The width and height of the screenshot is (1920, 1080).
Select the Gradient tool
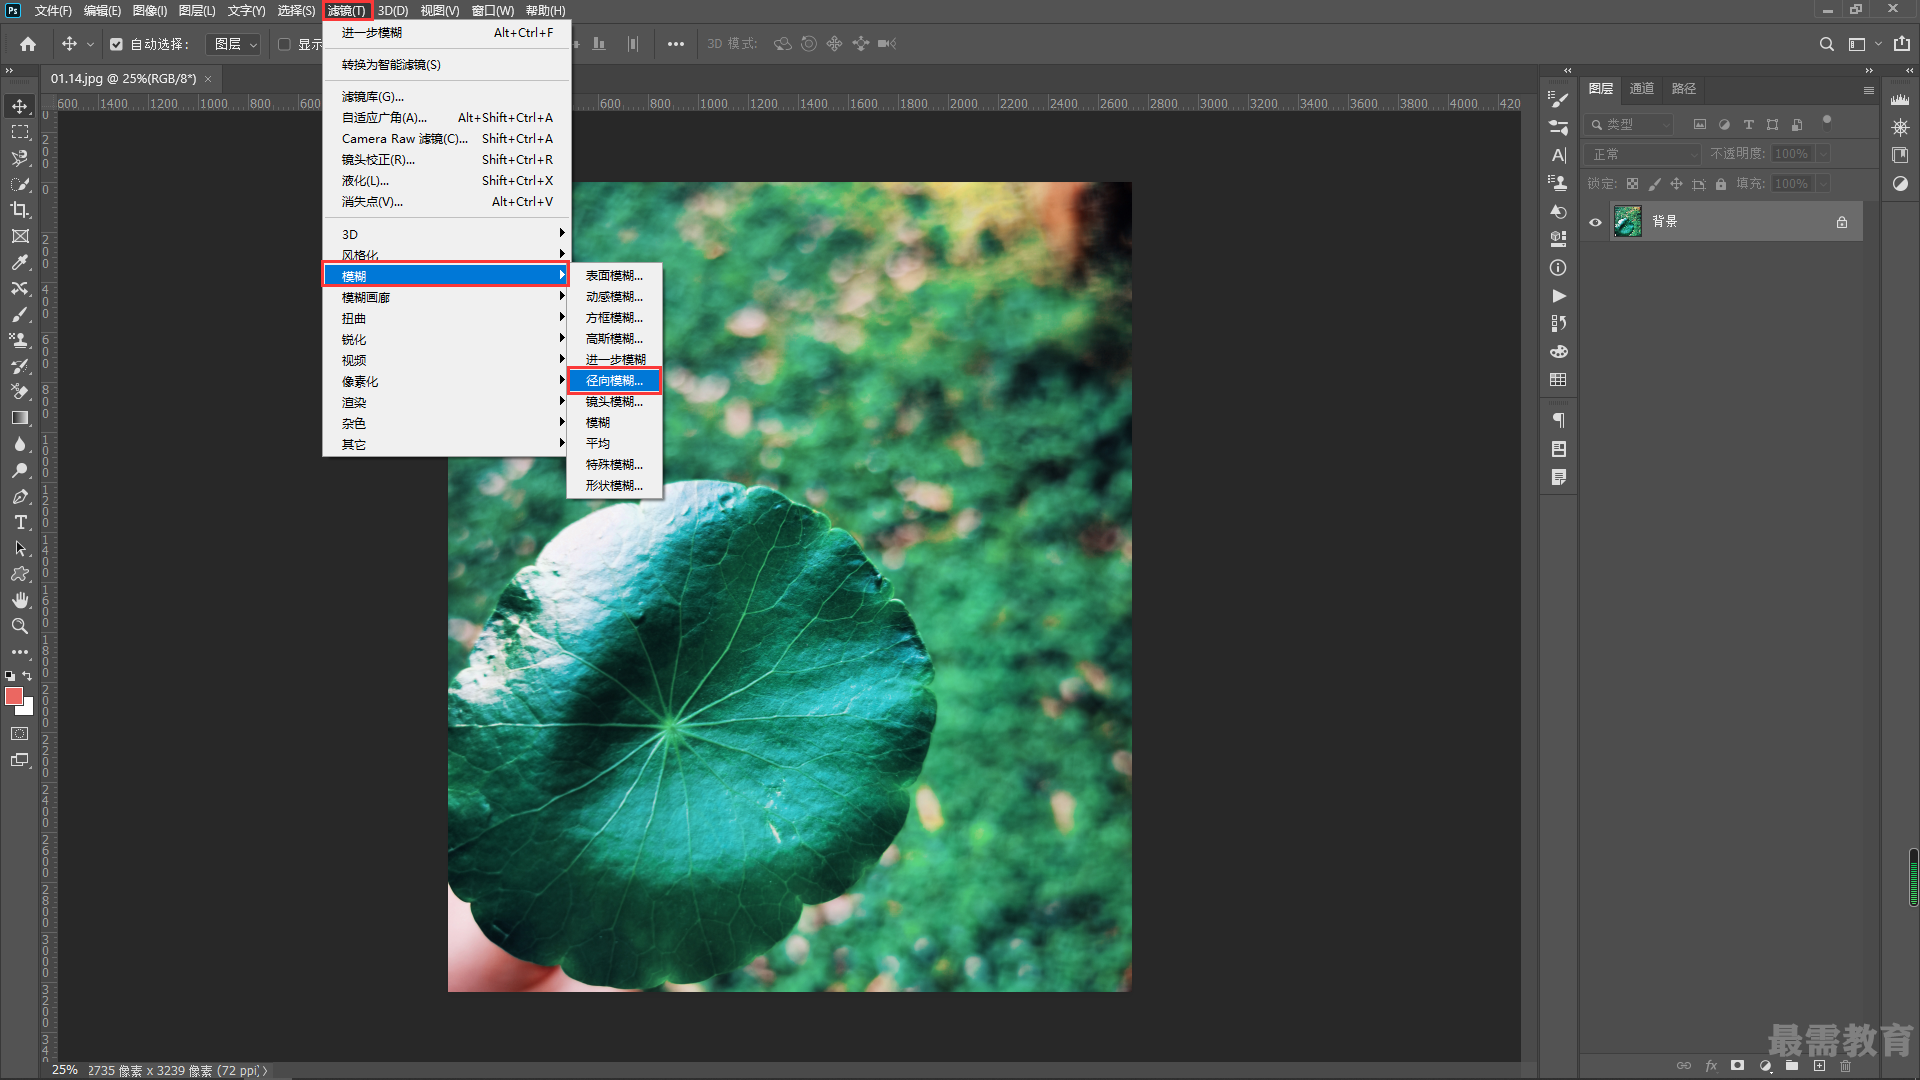click(x=20, y=418)
